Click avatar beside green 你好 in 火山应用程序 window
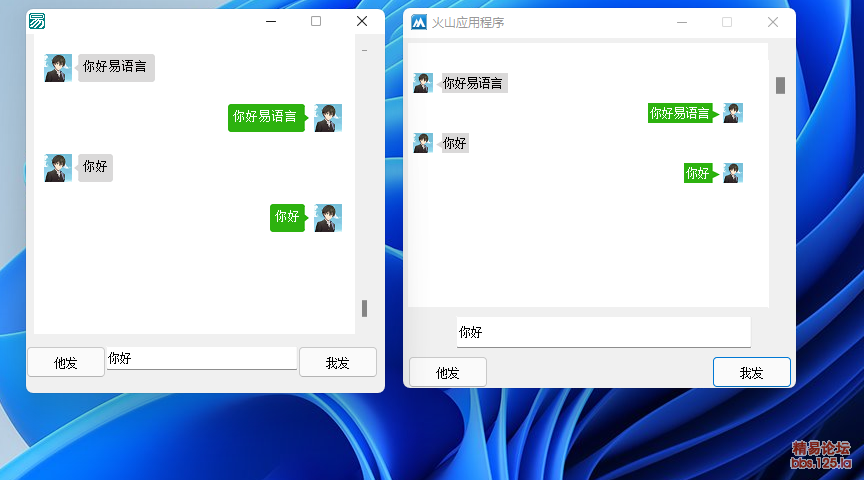Image resolution: width=864 pixels, height=480 pixels. 733,173
